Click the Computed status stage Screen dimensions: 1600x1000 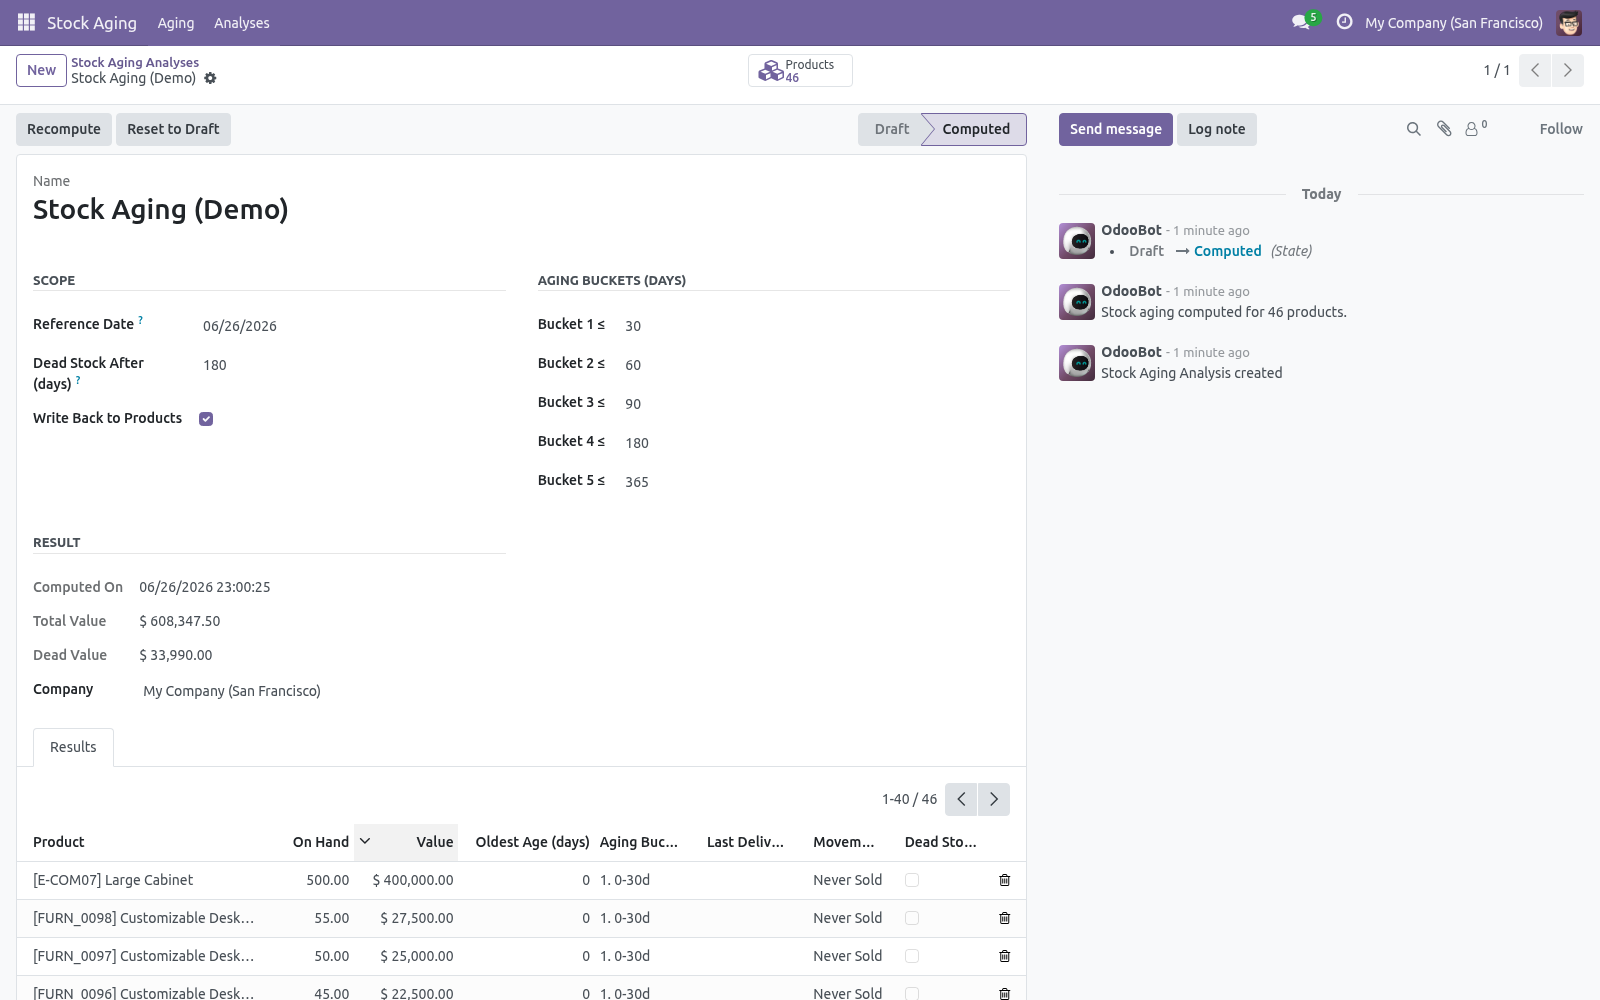[x=975, y=129]
